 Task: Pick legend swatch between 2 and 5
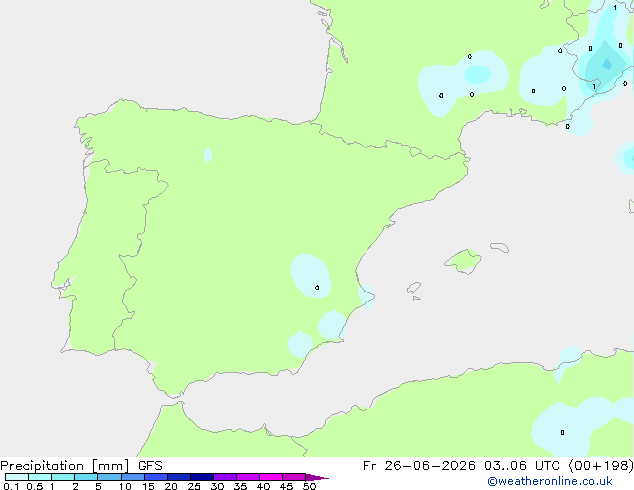click(x=86, y=477)
